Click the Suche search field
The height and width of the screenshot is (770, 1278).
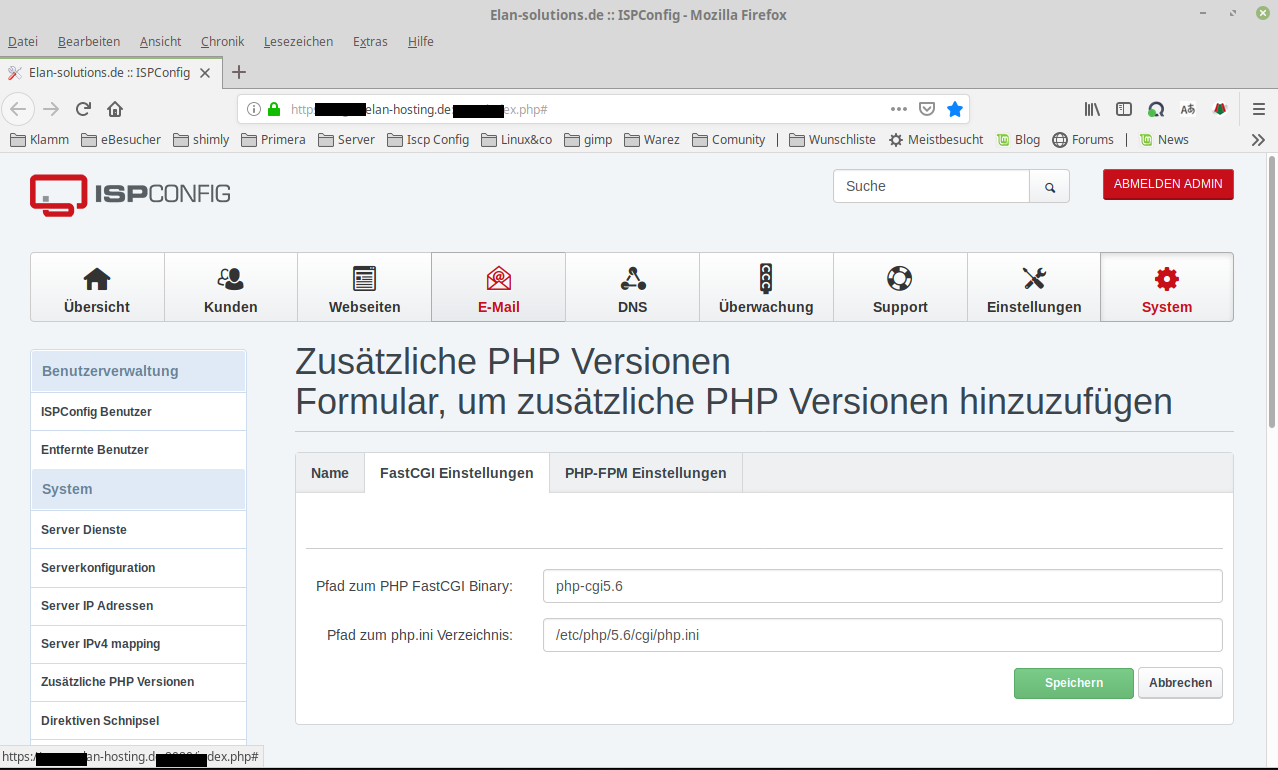pyautogui.click(x=931, y=186)
